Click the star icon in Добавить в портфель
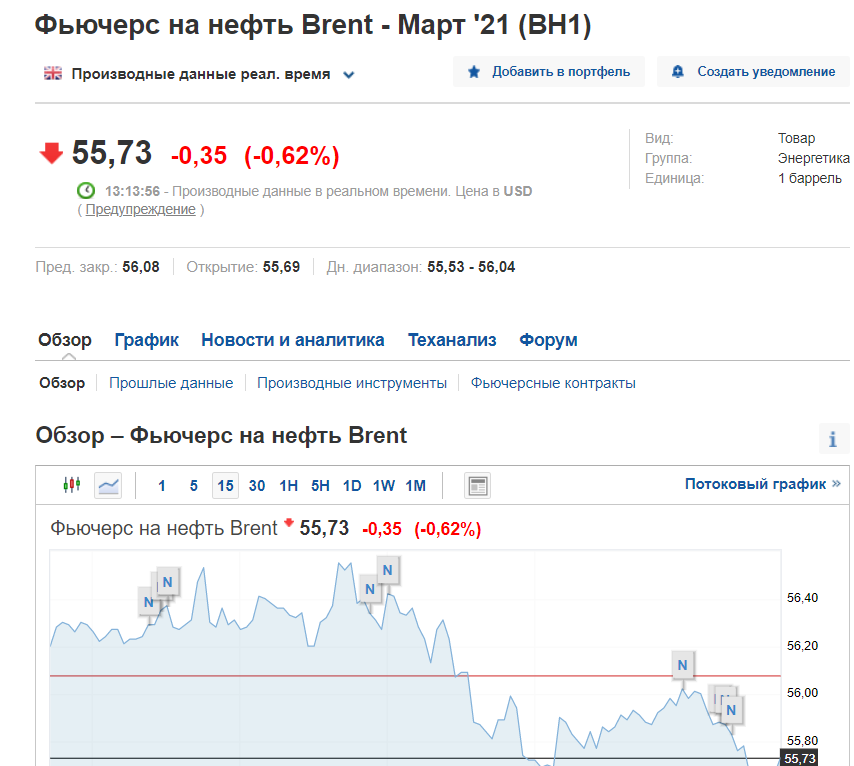This screenshot has height=766, width=854. coord(474,71)
